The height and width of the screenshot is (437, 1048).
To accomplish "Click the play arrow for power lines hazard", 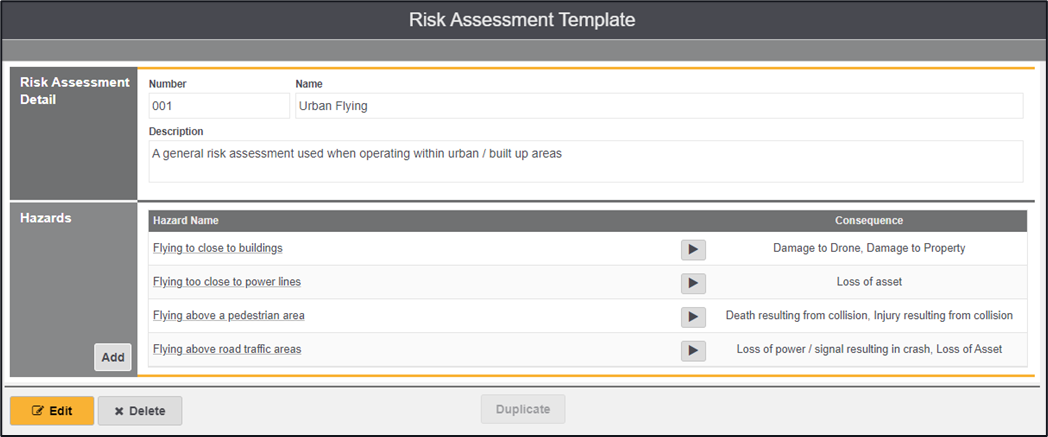I will (693, 283).
